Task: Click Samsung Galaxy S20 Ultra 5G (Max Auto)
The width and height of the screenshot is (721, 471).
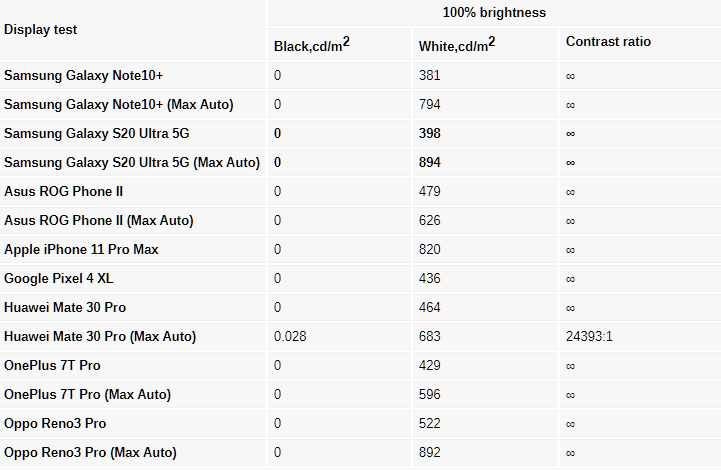Action: pyautogui.click(x=132, y=162)
